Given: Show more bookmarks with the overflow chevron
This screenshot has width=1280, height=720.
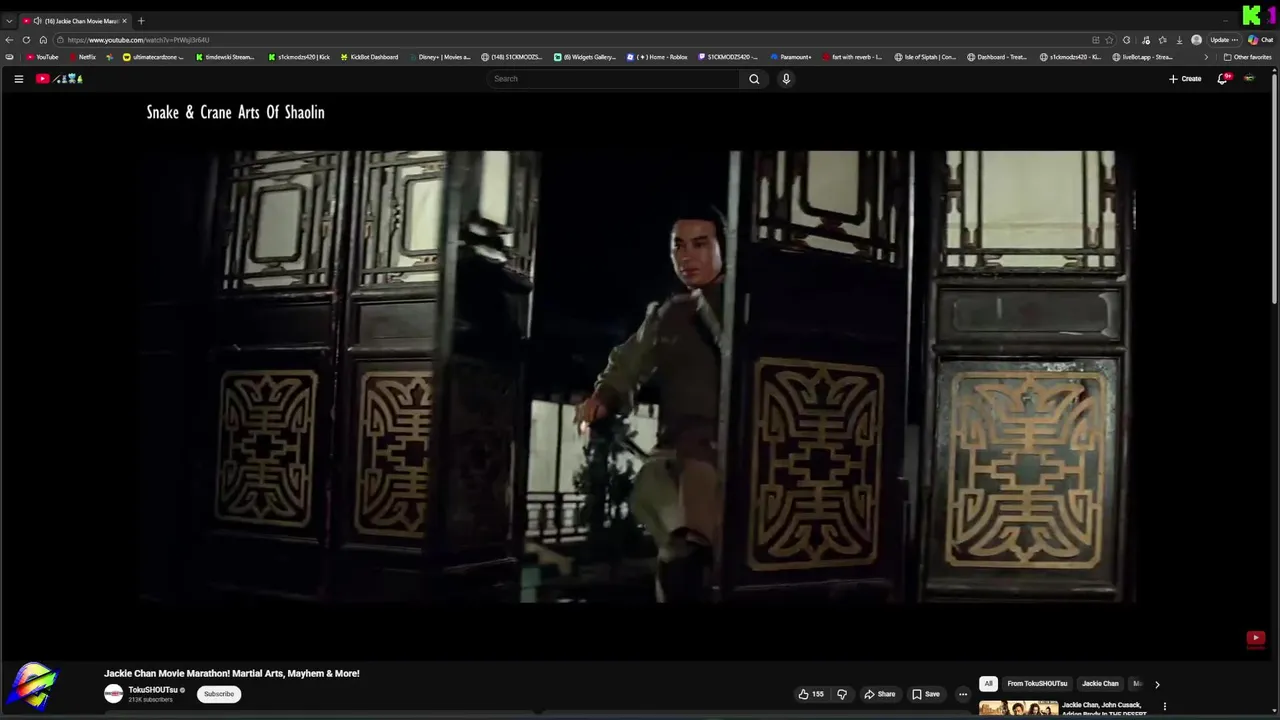Looking at the screenshot, I should point(1205,57).
